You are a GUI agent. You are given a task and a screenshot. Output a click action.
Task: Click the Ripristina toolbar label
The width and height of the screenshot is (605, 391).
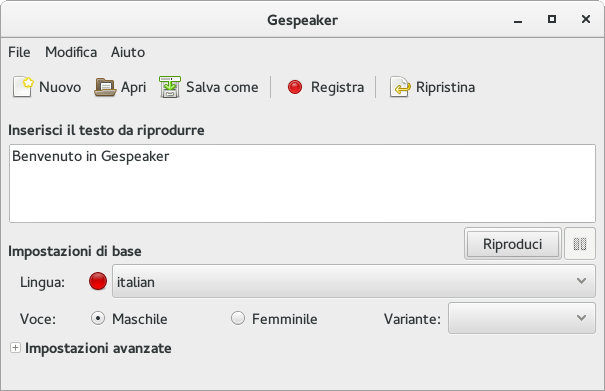pyautogui.click(x=445, y=87)
